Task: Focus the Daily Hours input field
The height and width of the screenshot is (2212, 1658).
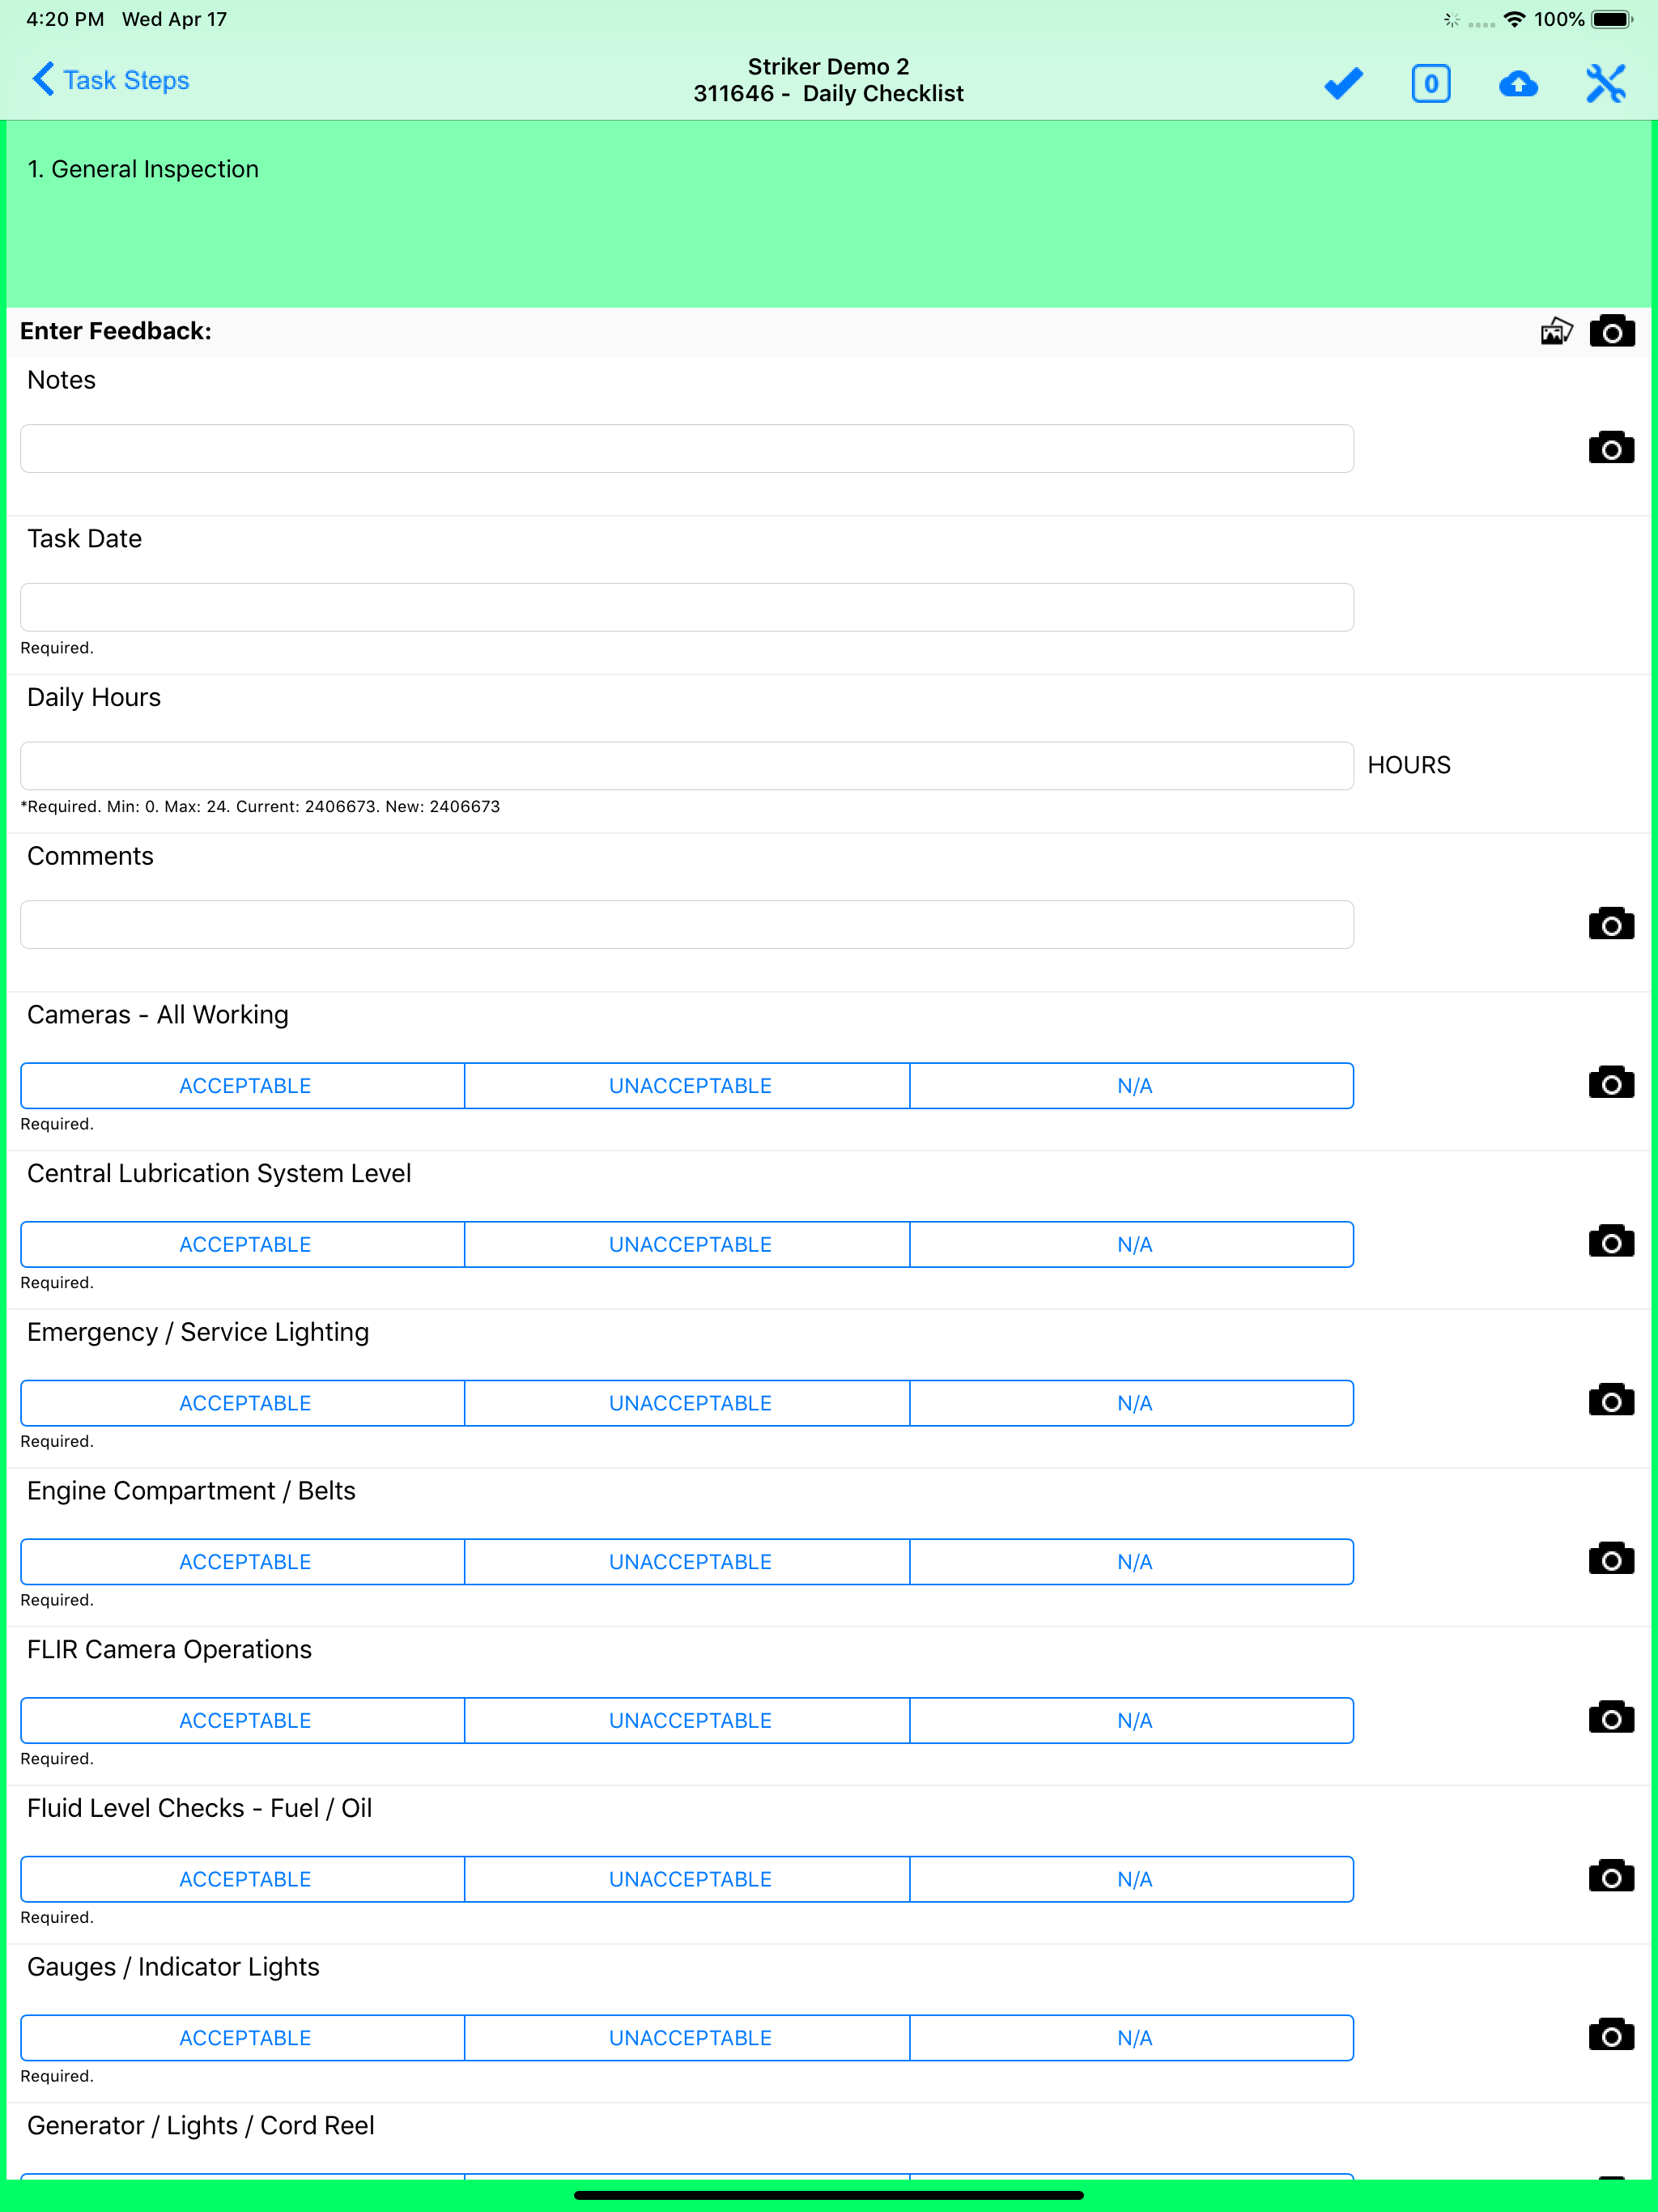Action: coord(687,766)
